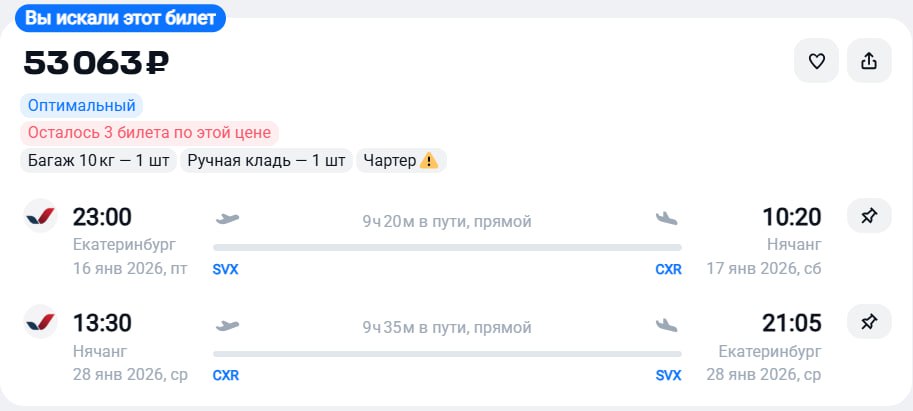Click the landing plane icon on outbound flight
This screenshot has width=913, height=411.
pos(667,218)
